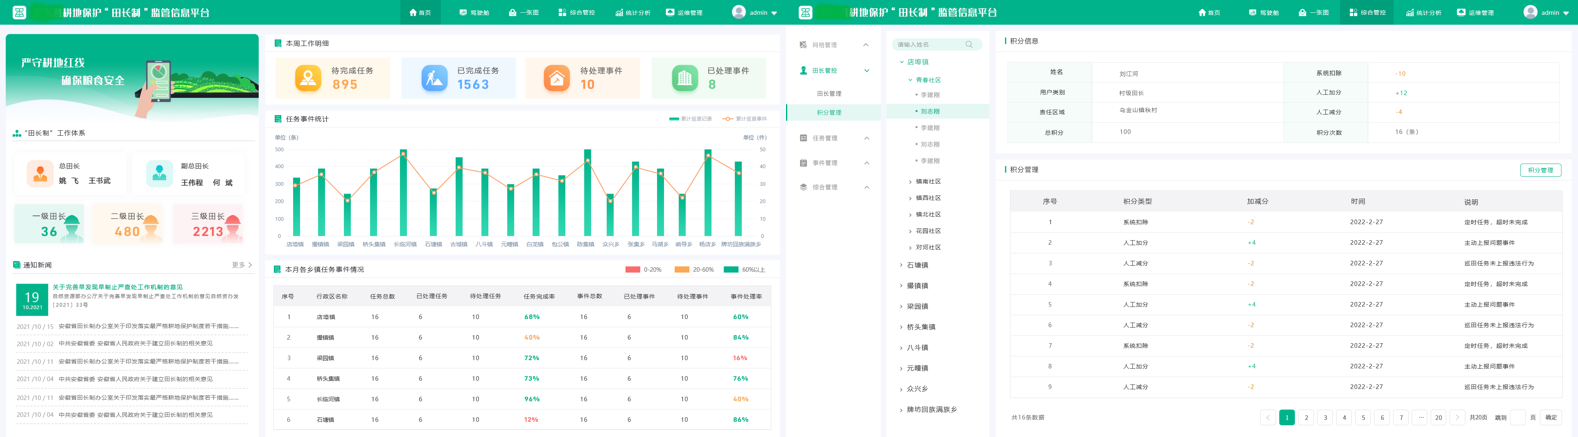Screen dimensions: 1578x437
Task: Click the red 0-20% legend swatch
Action: [632, 270]
